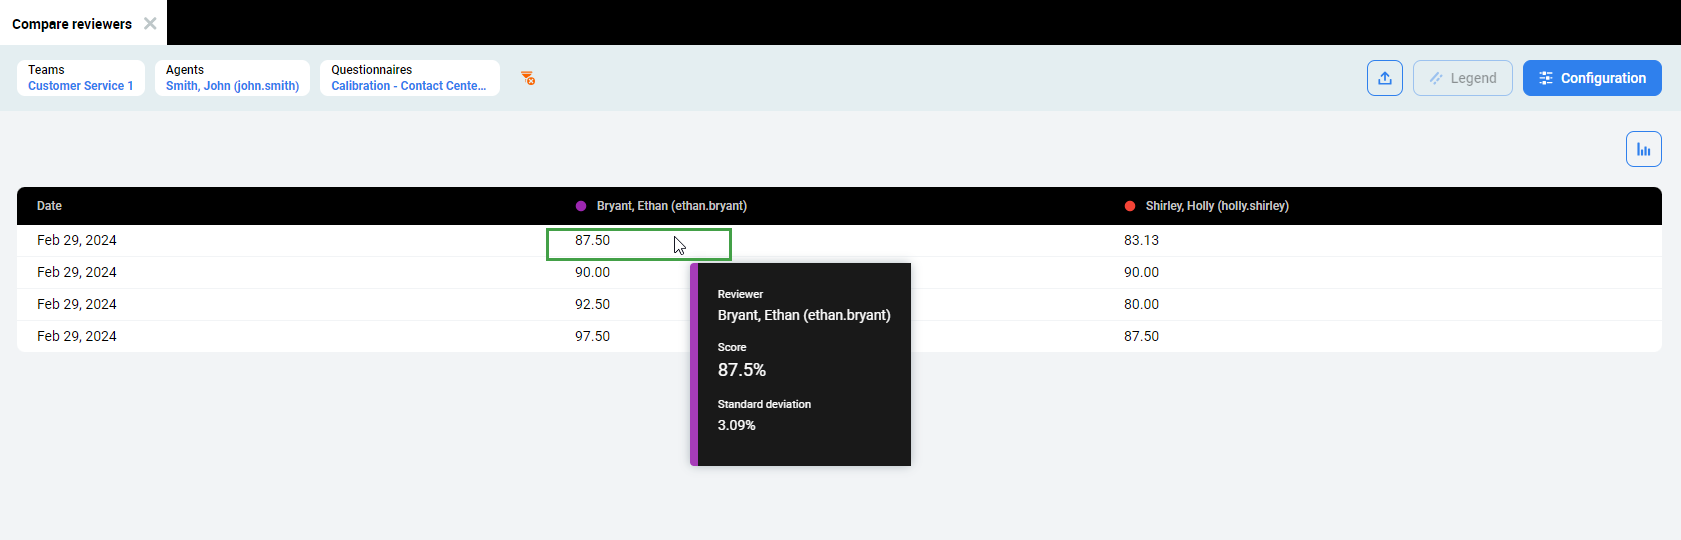Screen dimensions: 1681x540
Task: Open the Configuration panel
Action: click(1591, 78)
